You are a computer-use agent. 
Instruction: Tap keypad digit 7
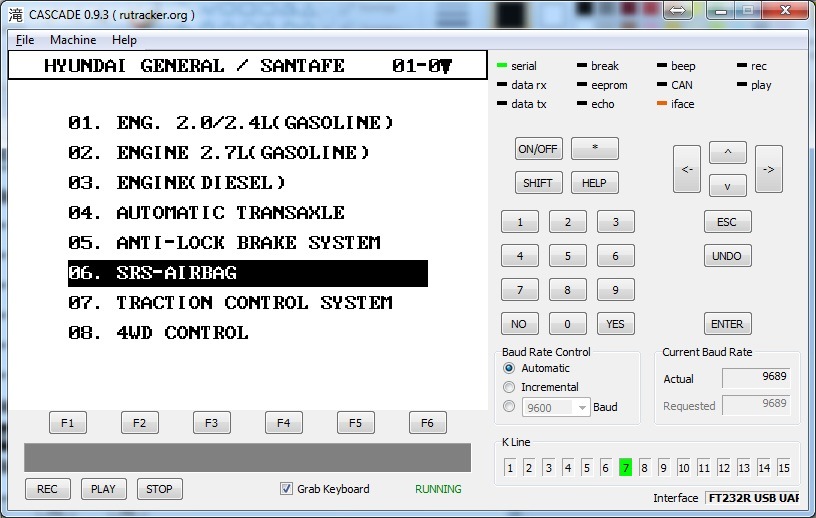click(x=519, y=290)
